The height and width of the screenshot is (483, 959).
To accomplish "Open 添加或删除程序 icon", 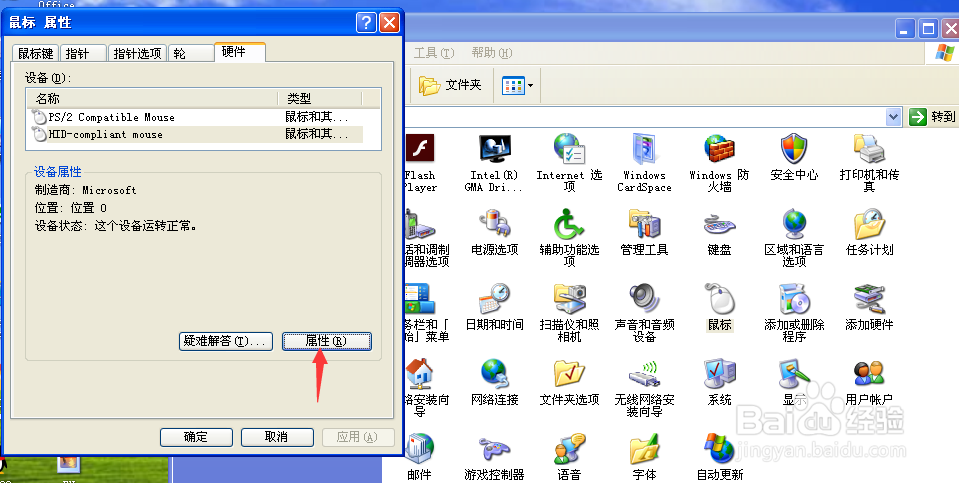I will coord(794,299).
